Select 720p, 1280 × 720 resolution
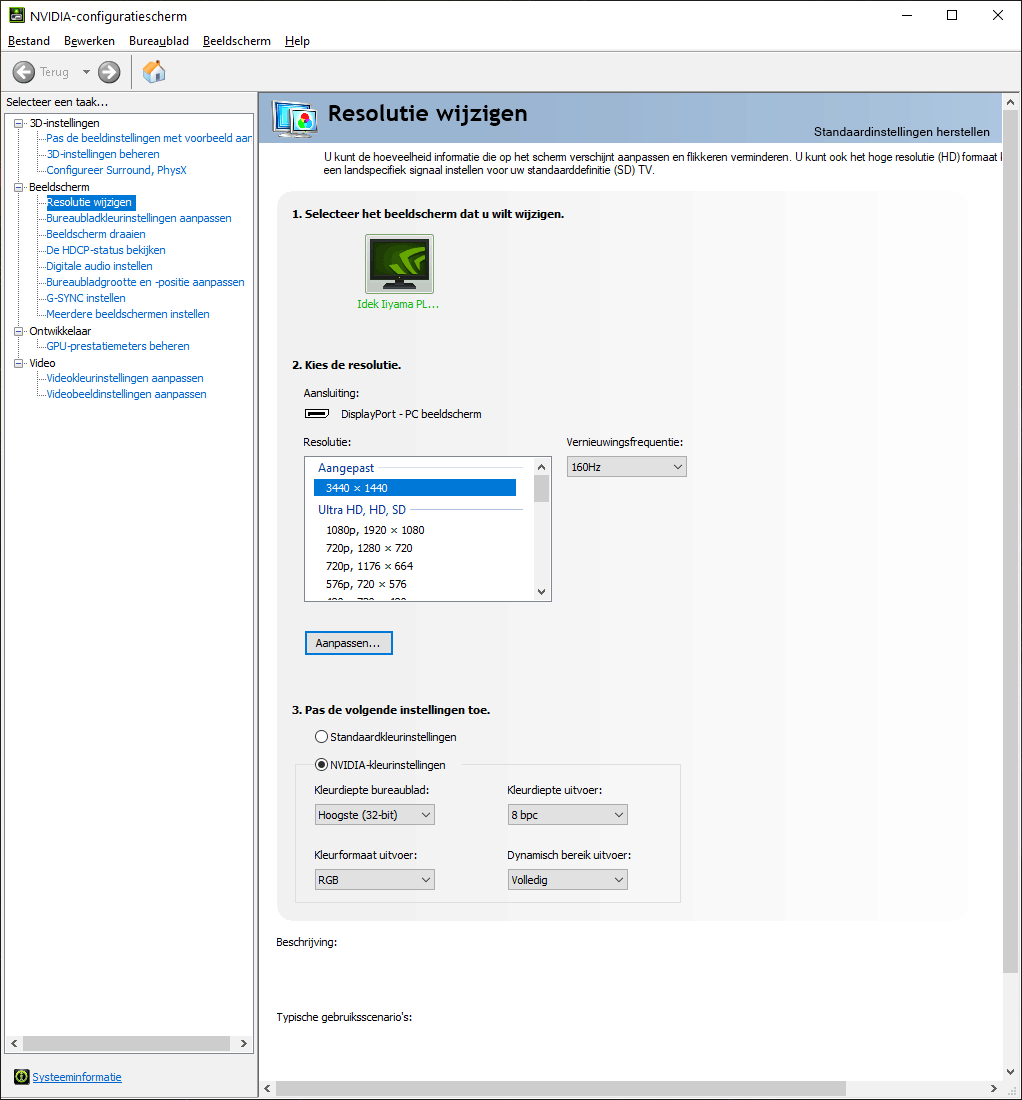 coord(369,548)
